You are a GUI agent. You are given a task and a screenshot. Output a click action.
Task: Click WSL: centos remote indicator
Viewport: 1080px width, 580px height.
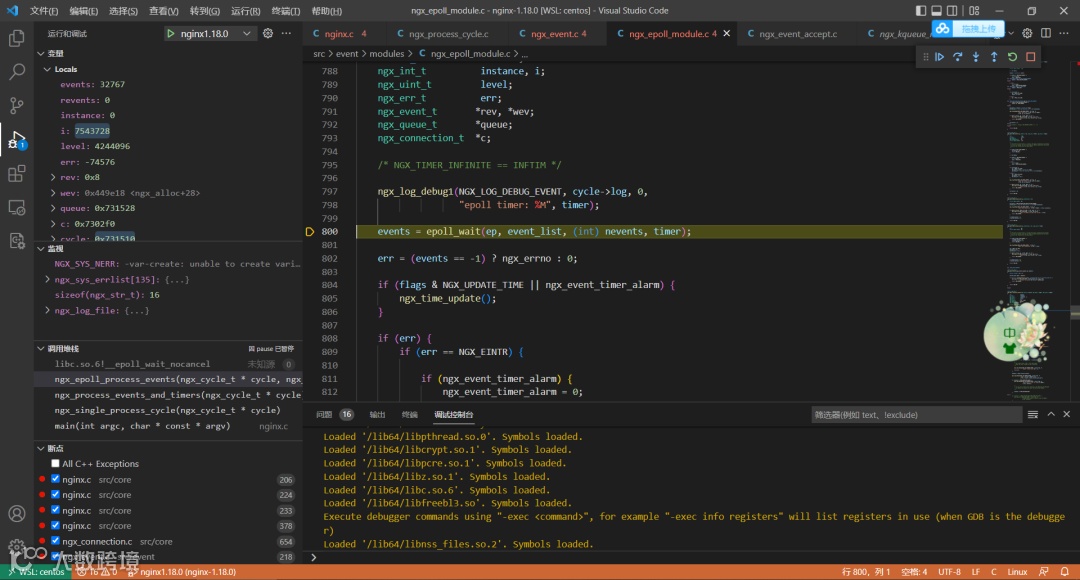tap(36, 572)
